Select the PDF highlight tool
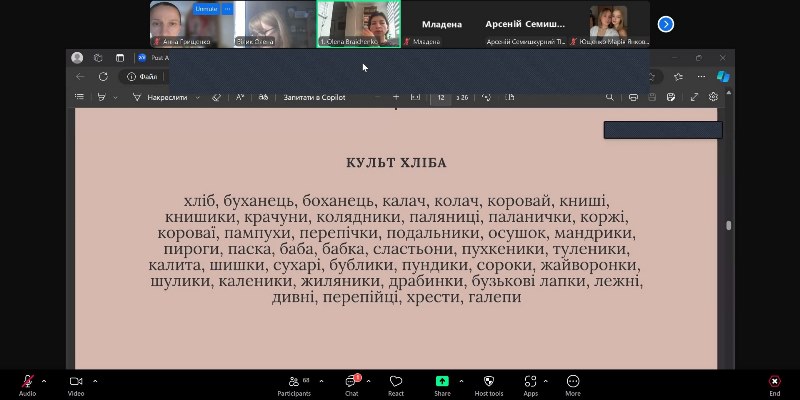800x400 pixels. [x=102, y=97]
